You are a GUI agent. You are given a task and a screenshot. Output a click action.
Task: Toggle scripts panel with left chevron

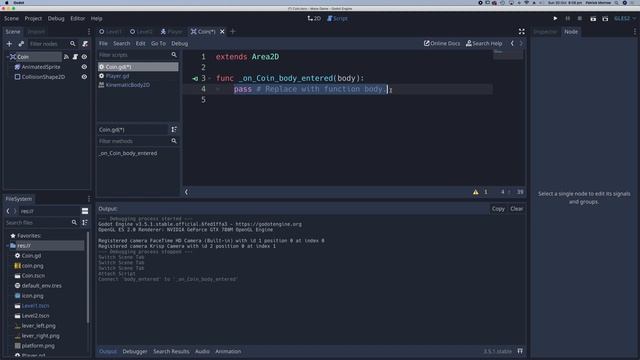pyautogui.click(x=186, y=192)
